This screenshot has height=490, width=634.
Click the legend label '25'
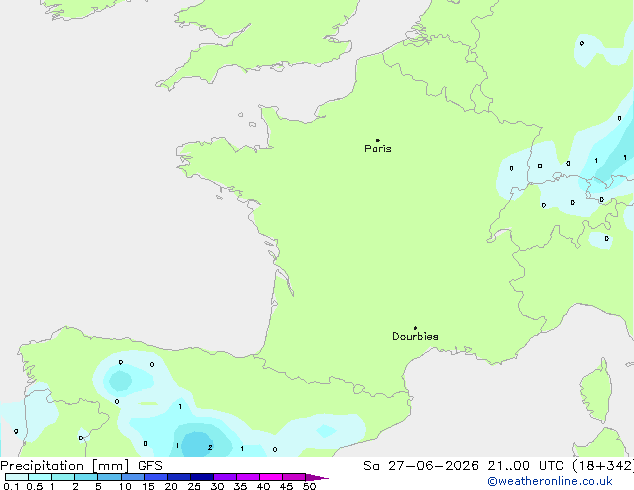coord(194,486)
